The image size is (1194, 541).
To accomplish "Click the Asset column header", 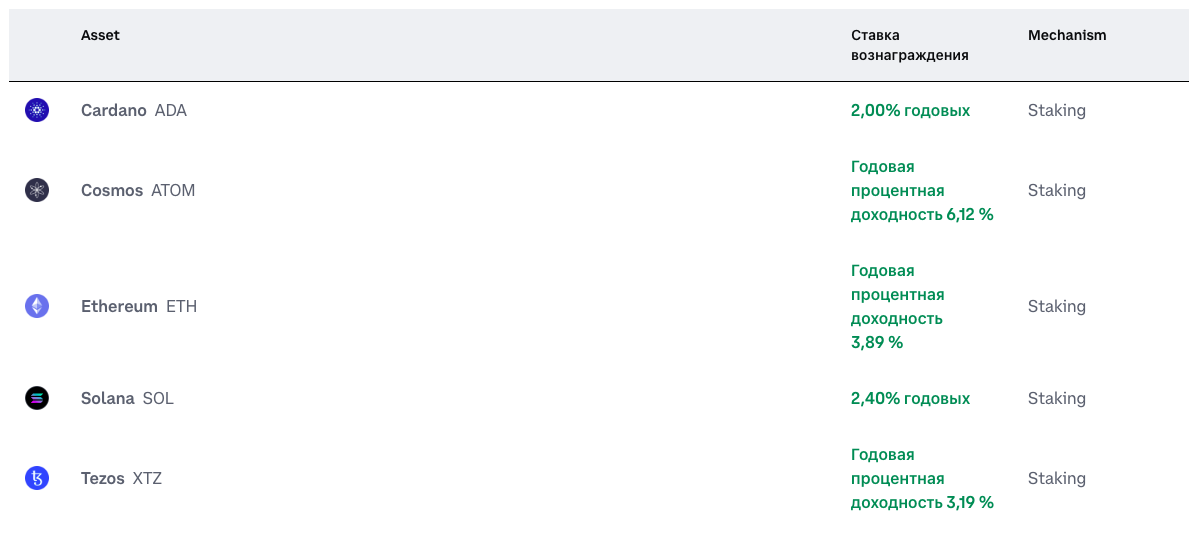I will tap(101, 35).
